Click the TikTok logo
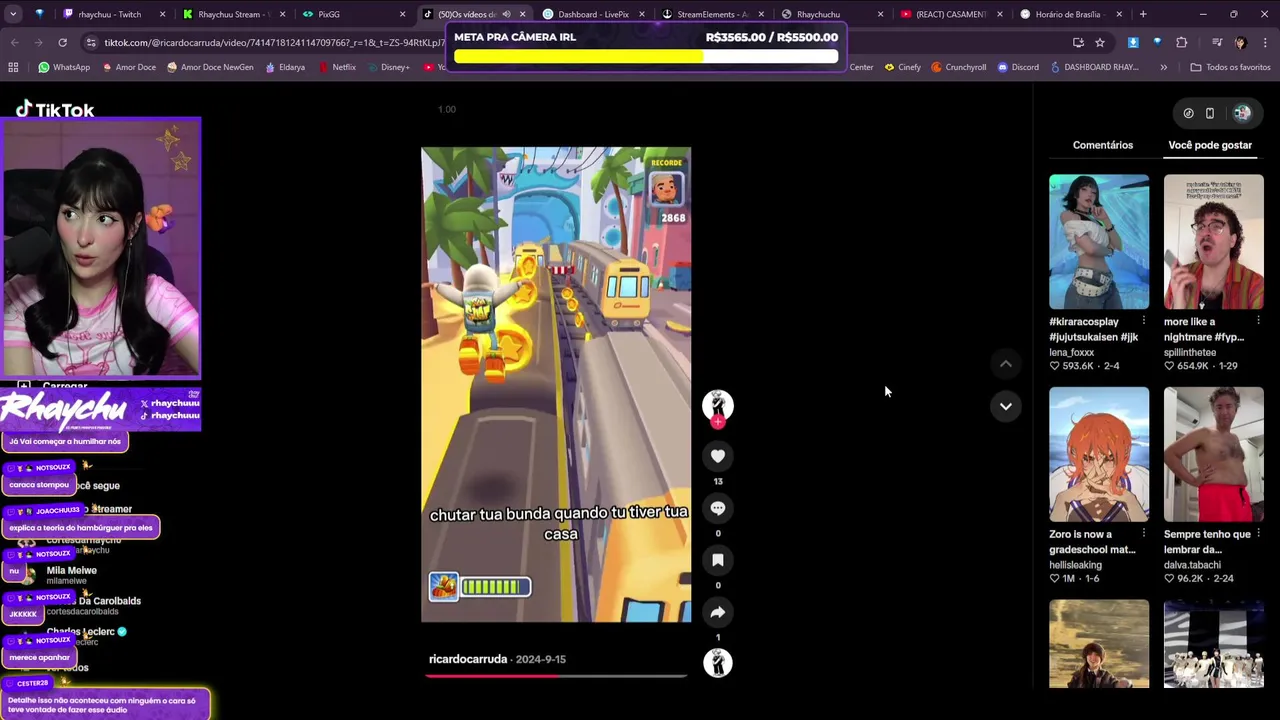This screenshot has height=720, width=1280. click(x=55, y=109)
